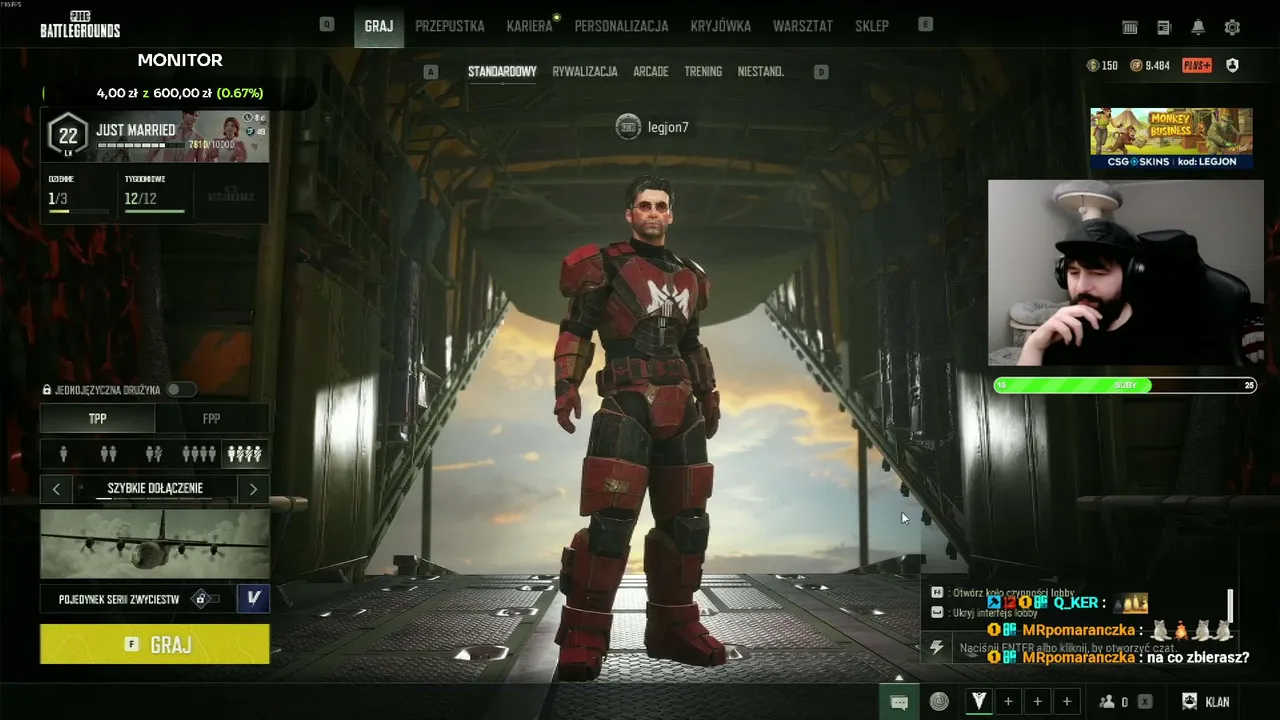Select the Rywalizacja game mode
Image resolution: width=1280 pixels, height=720 pixels.
tap(585, 72)
